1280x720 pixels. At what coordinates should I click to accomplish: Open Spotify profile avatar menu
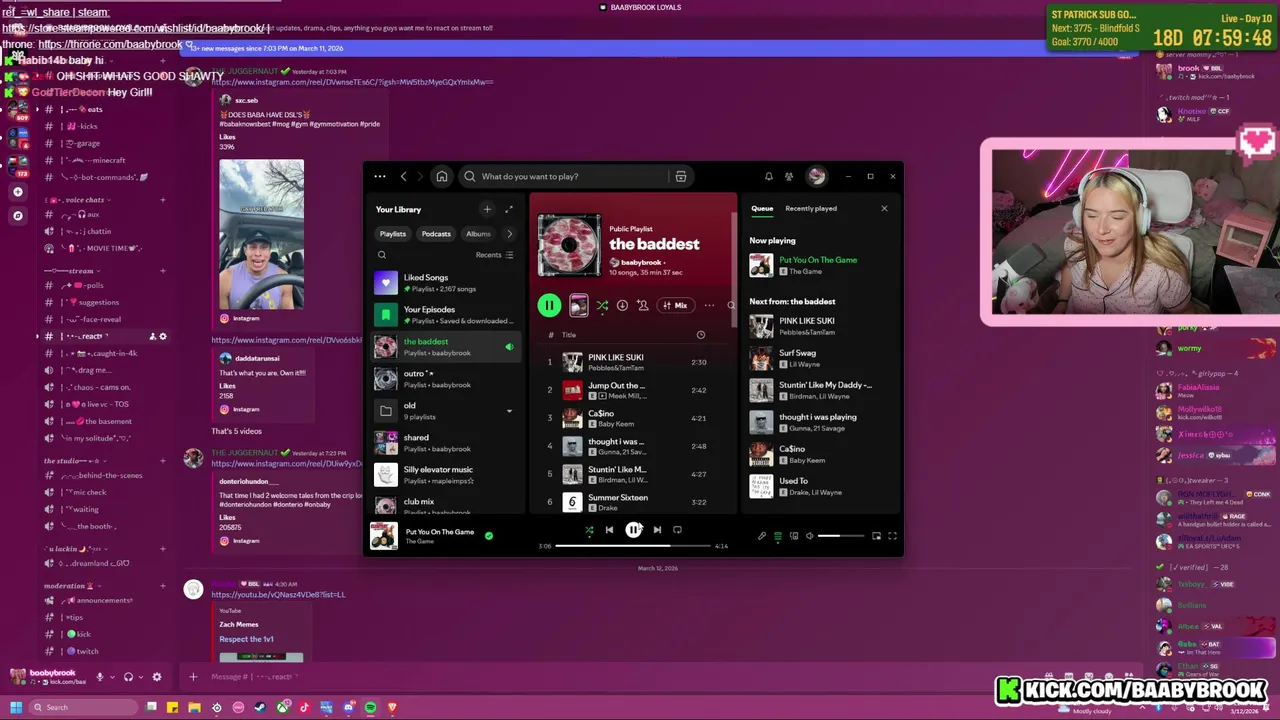[817, 176]
